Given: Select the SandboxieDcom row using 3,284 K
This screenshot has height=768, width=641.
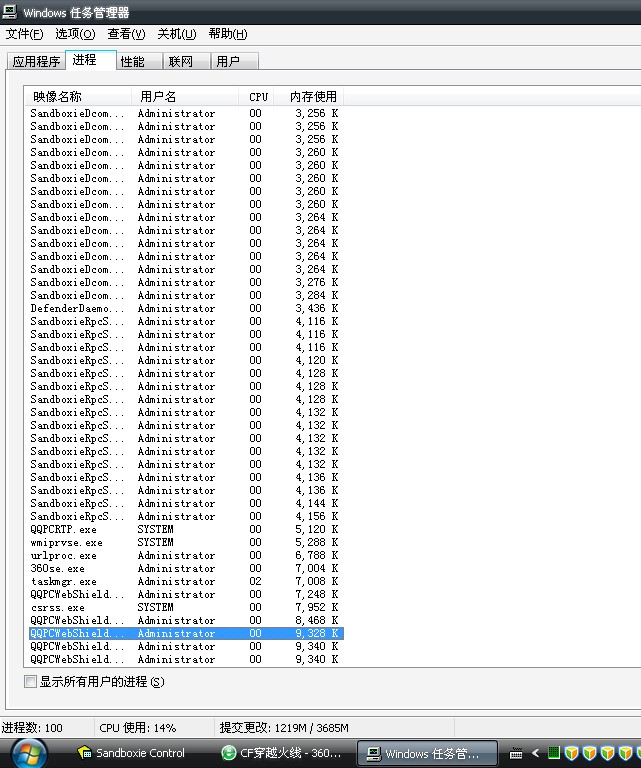Looking at the screenshot, I should 186,295.
